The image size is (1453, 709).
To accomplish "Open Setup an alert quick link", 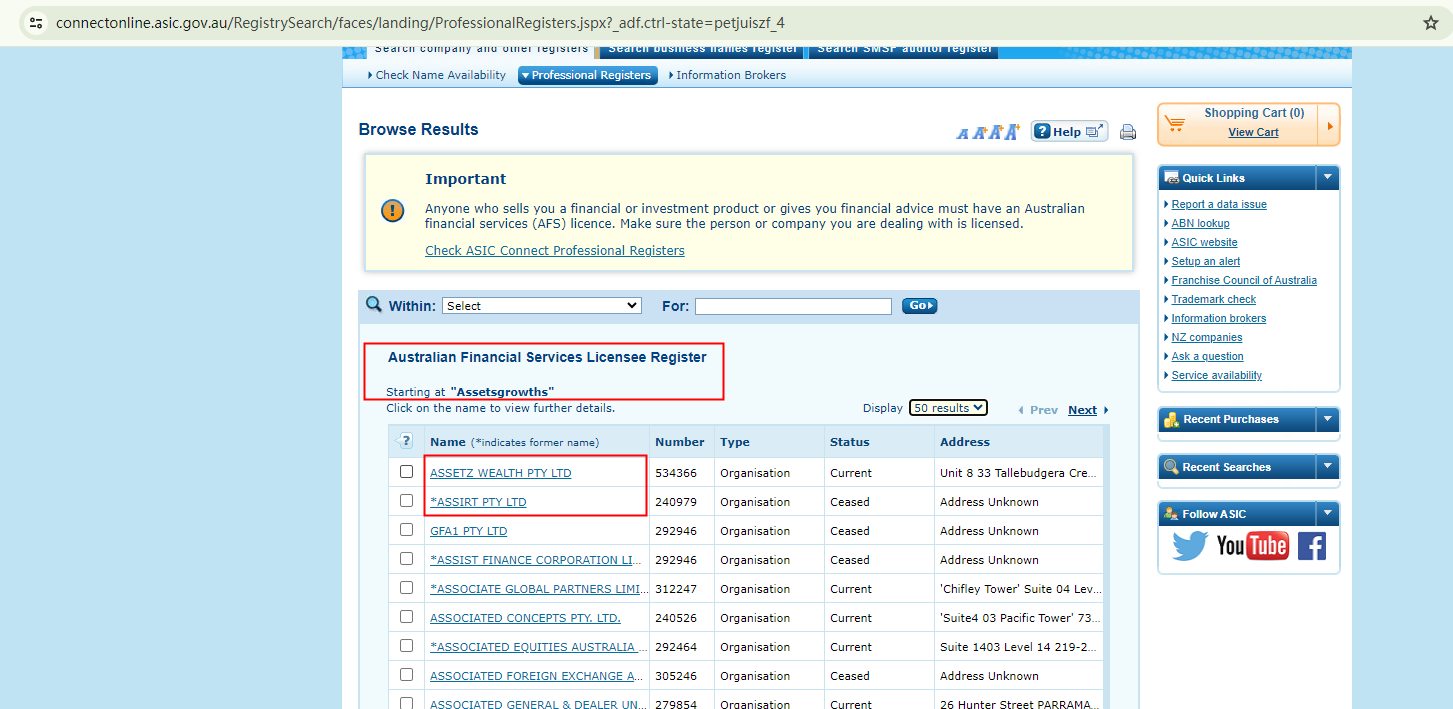I will click(1206, 261).
